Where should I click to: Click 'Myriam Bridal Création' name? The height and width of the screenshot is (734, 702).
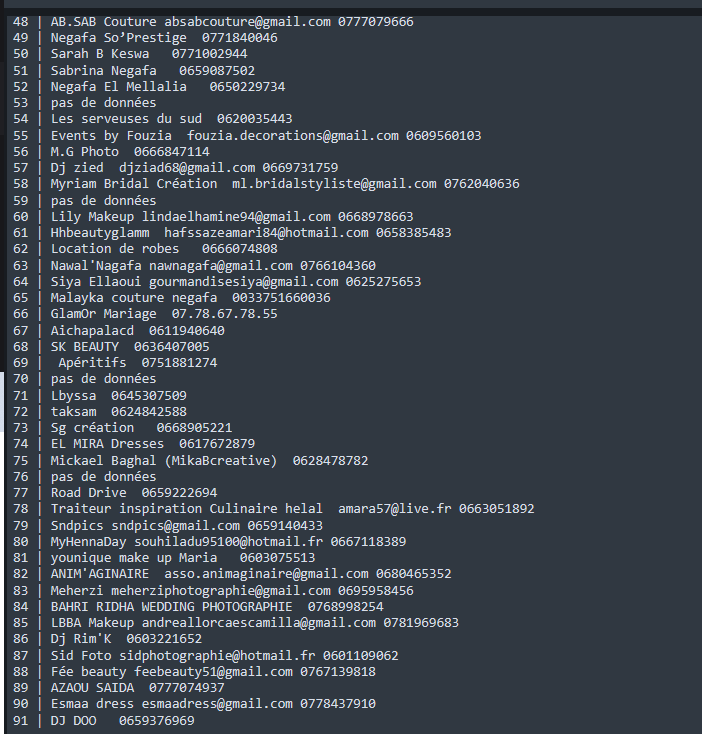point(134,184)
